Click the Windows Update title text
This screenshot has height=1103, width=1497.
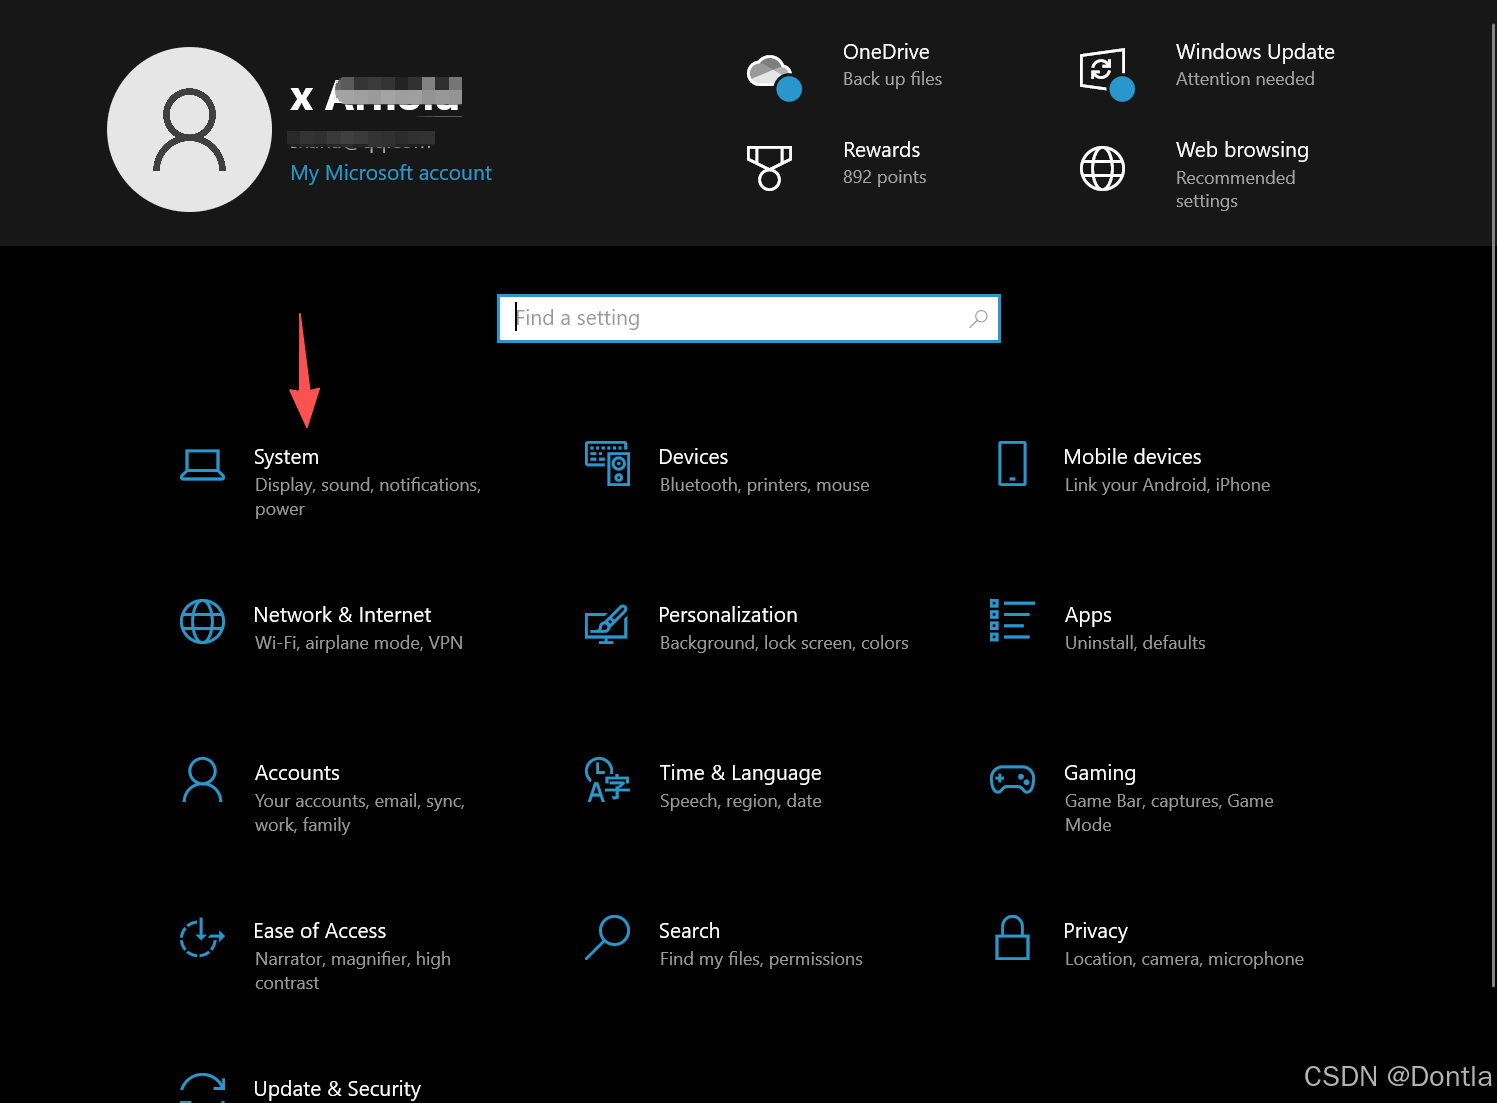(x=1255, y=52)
